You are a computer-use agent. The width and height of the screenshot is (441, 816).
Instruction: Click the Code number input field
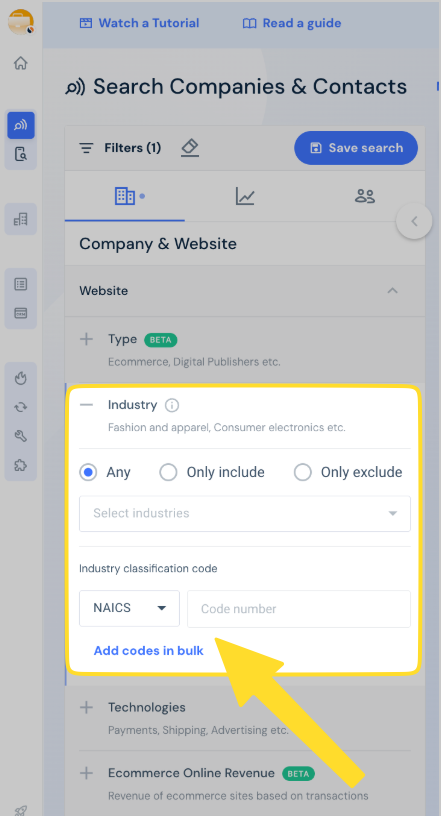299,608
